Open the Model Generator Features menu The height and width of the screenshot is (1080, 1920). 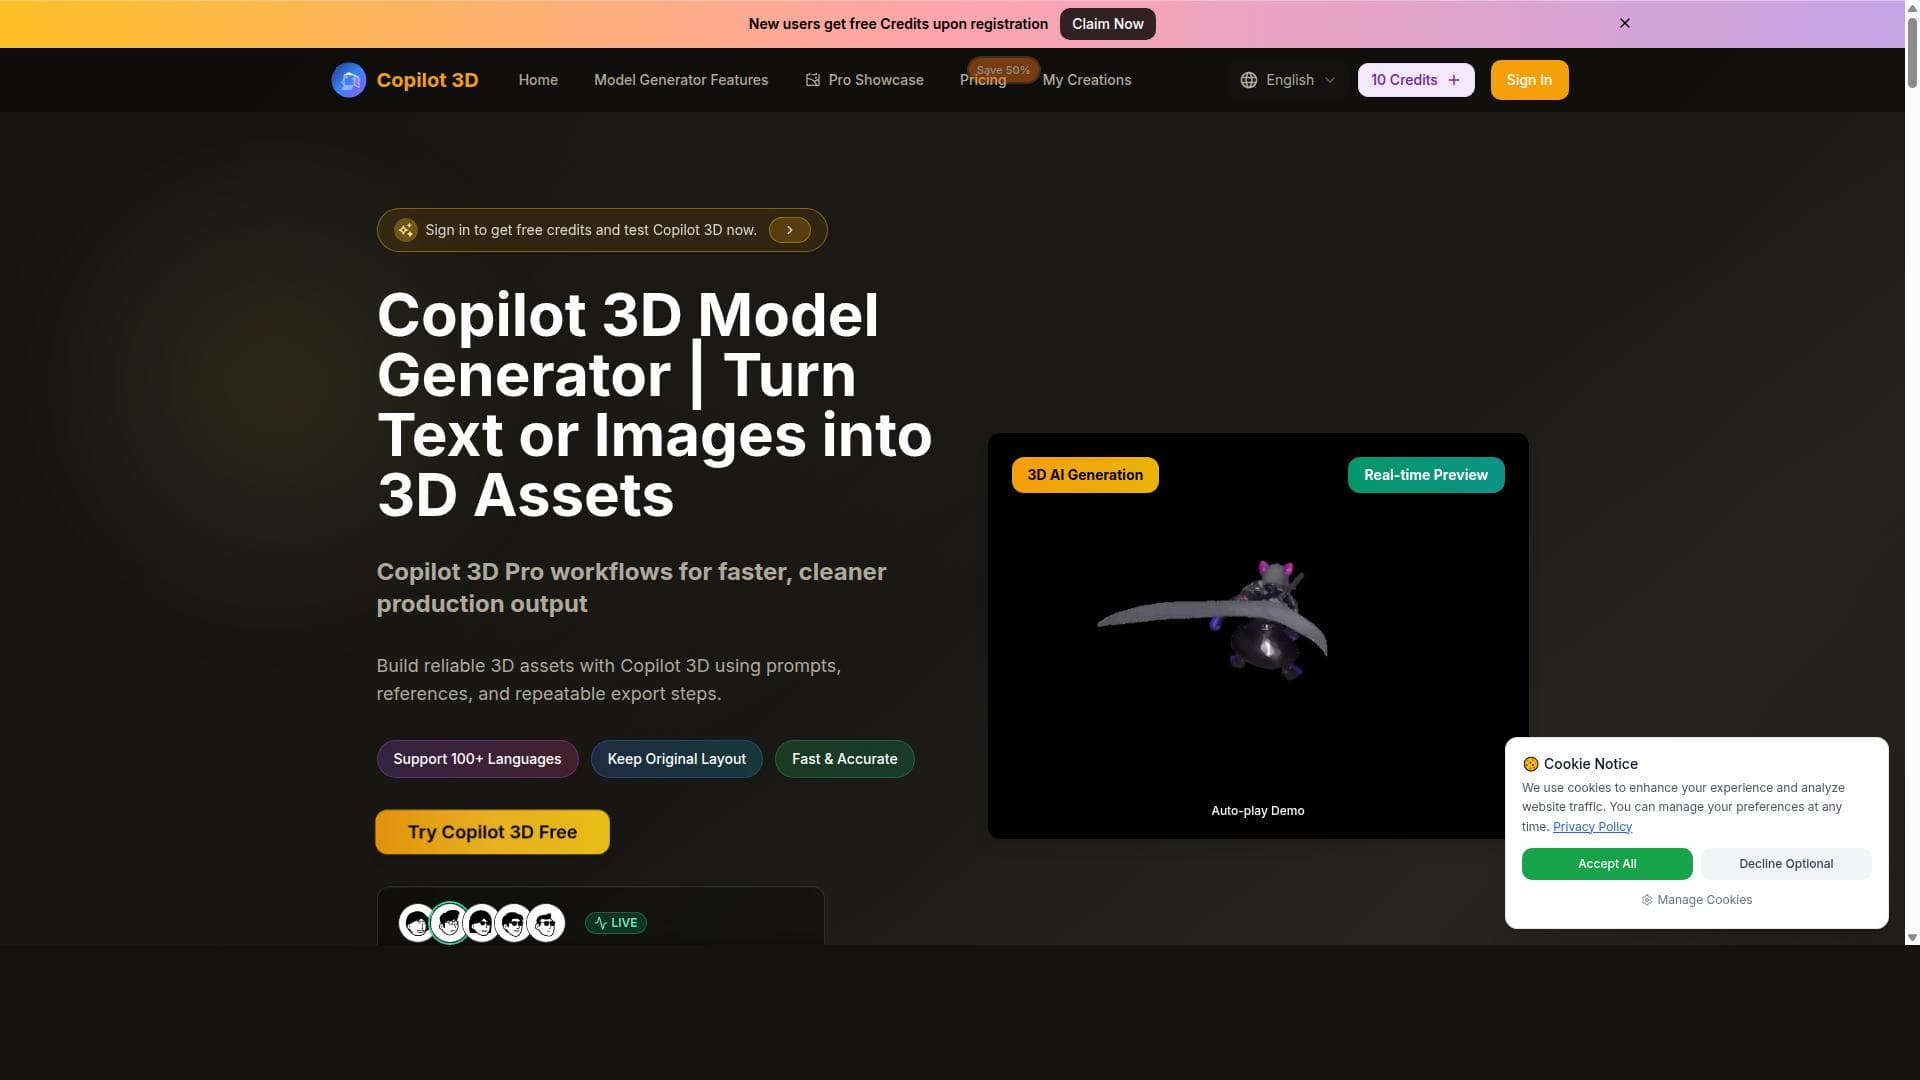click(680, 80)
